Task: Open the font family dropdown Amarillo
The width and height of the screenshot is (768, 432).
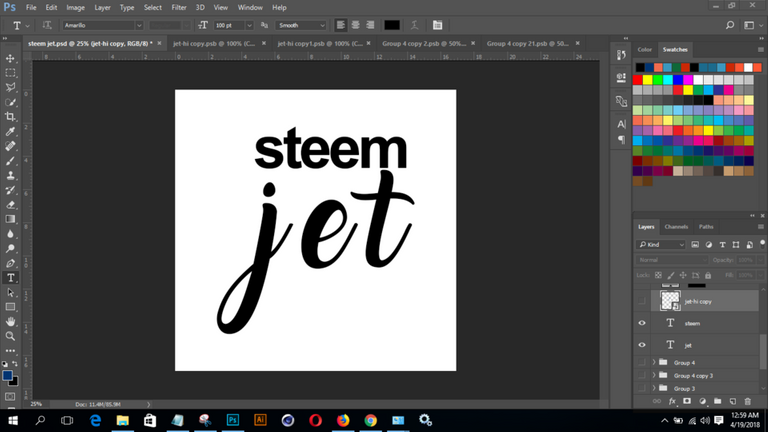Action: [x=102, y=25]
